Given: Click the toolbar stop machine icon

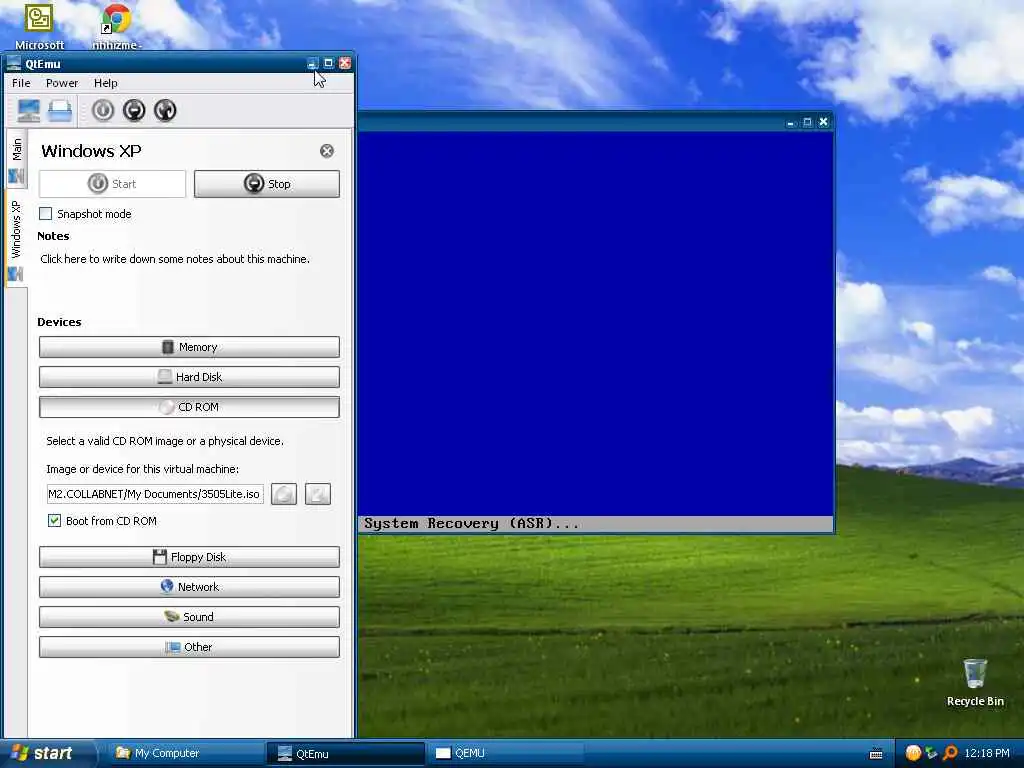Looking at the screenshot, I should point(134,110).
